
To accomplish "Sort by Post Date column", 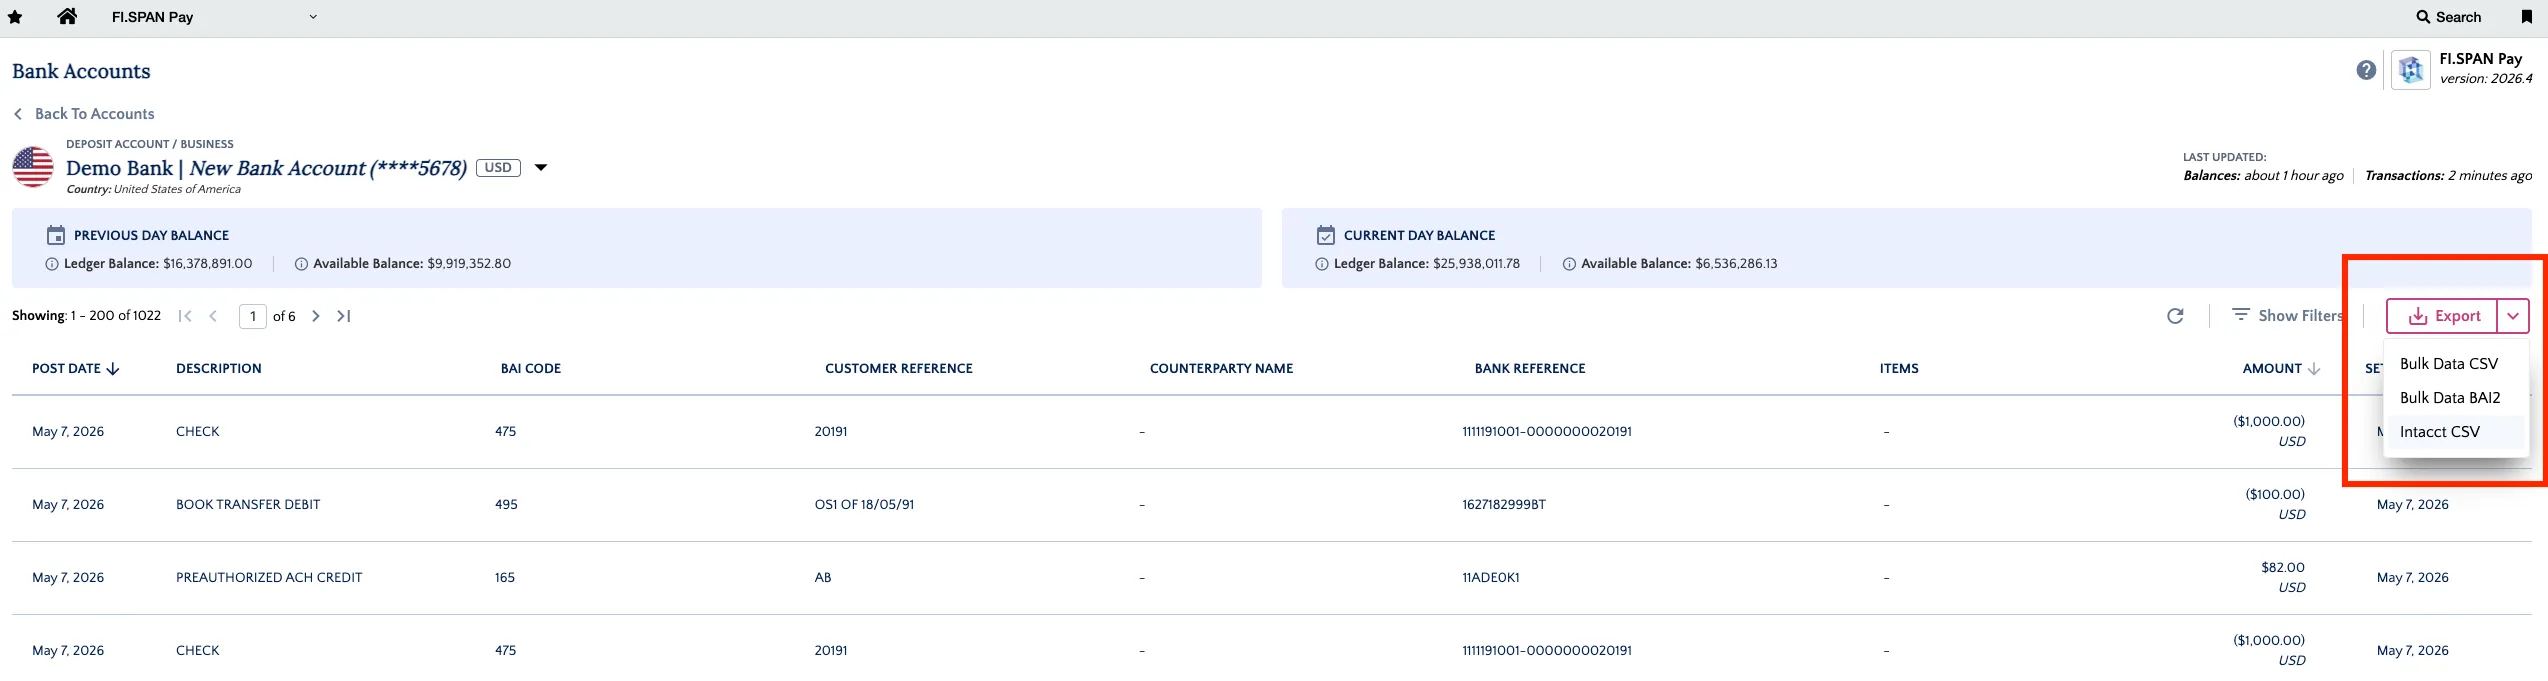I will pos(76,369).
